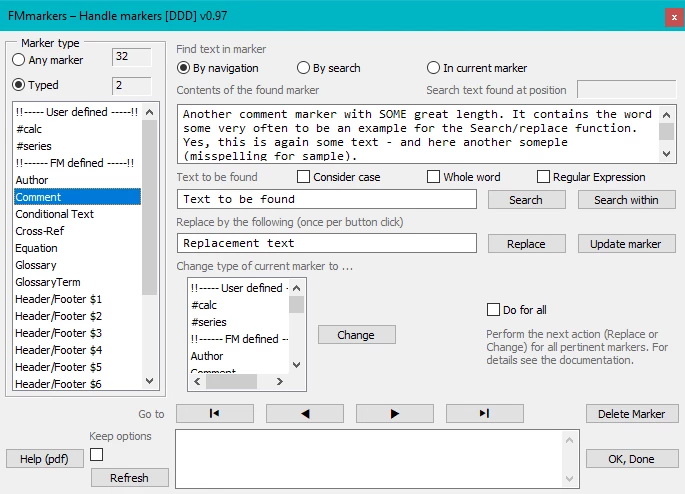Click vertical scrollbar thumb of Marker type list

149,207
